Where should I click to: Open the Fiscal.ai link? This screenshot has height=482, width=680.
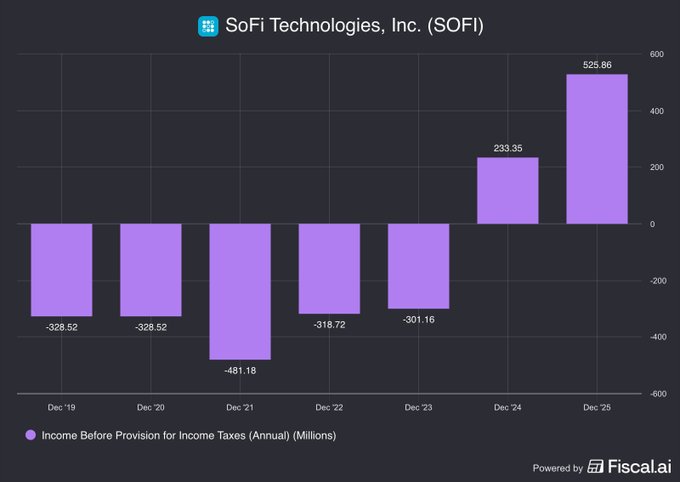(x=637, y=466)
